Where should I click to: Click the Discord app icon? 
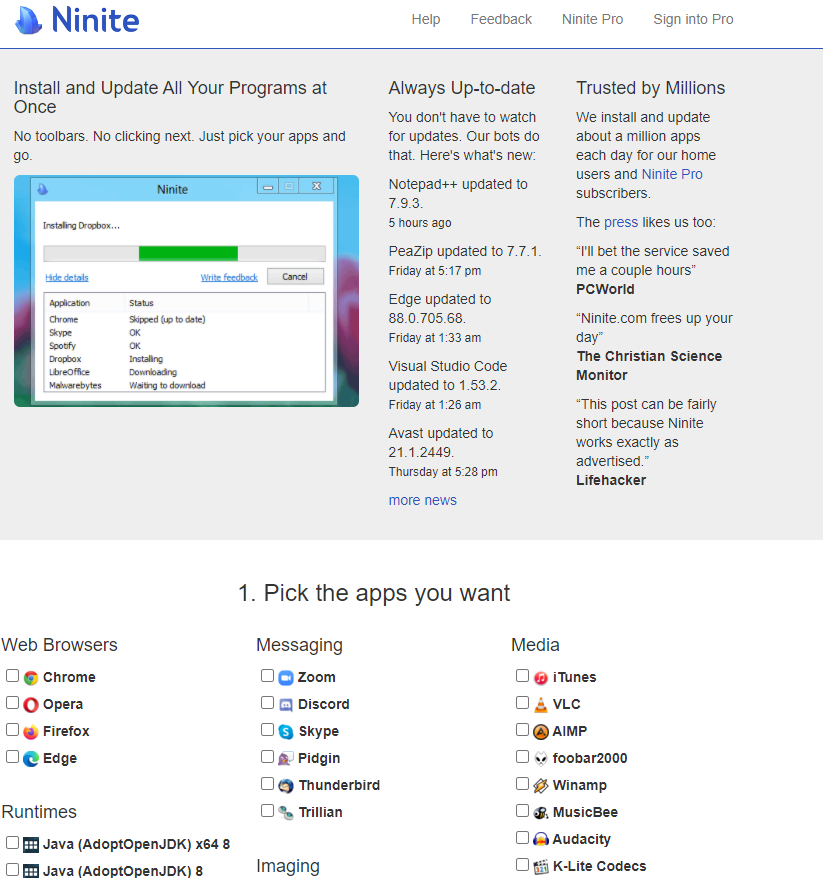[286, 704]
